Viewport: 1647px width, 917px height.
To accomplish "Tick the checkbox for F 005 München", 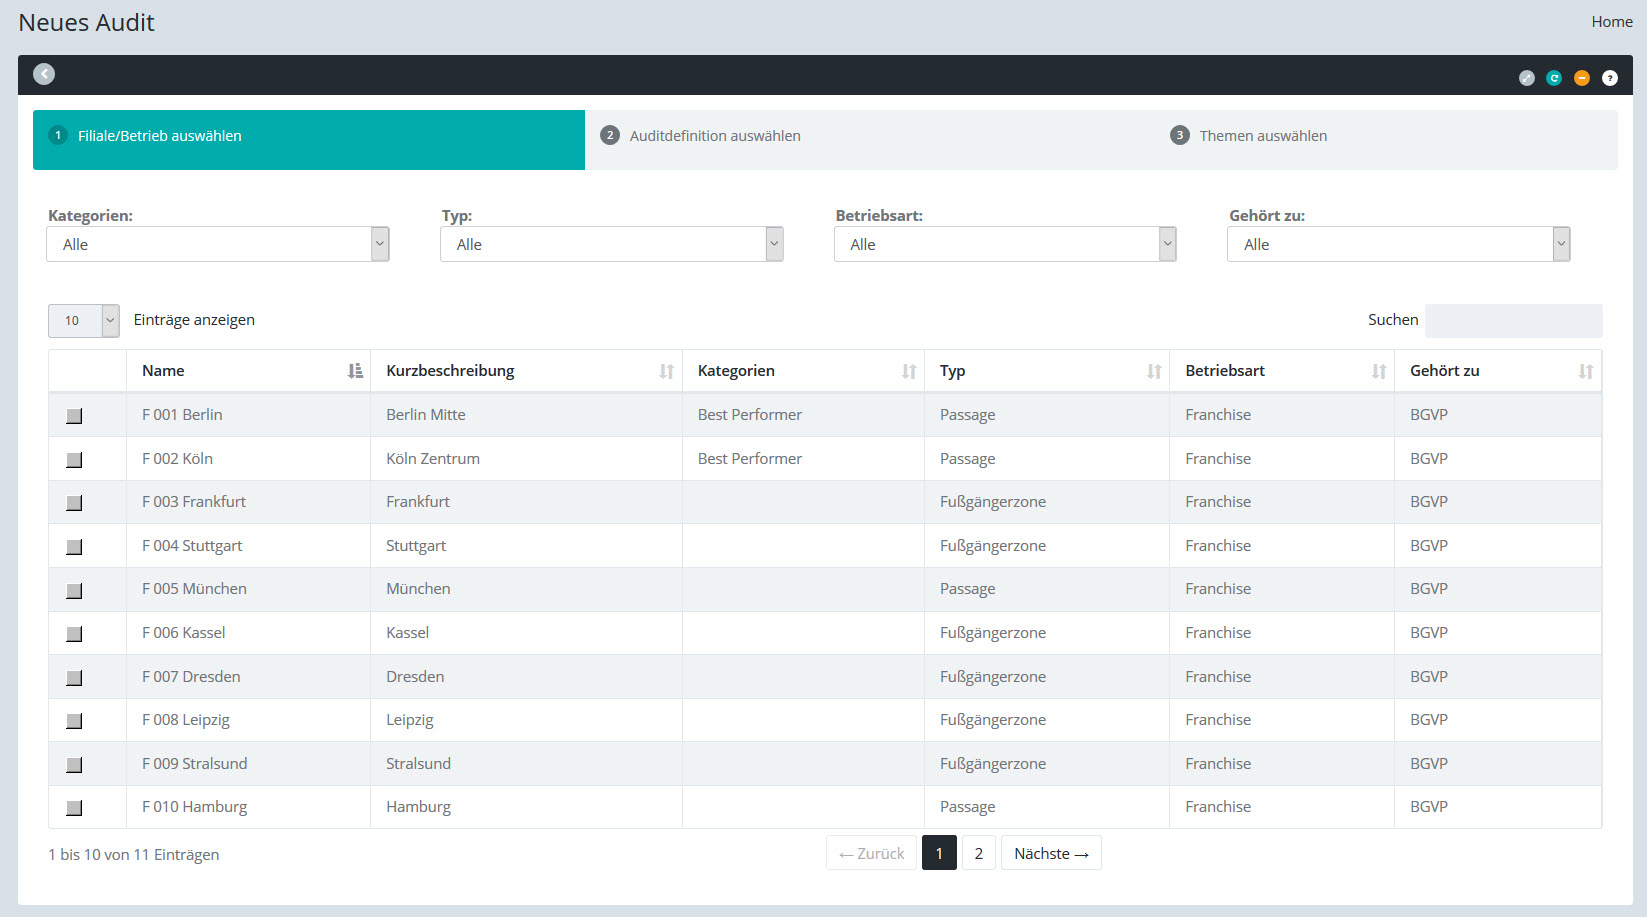I will (x=74, y=590).
